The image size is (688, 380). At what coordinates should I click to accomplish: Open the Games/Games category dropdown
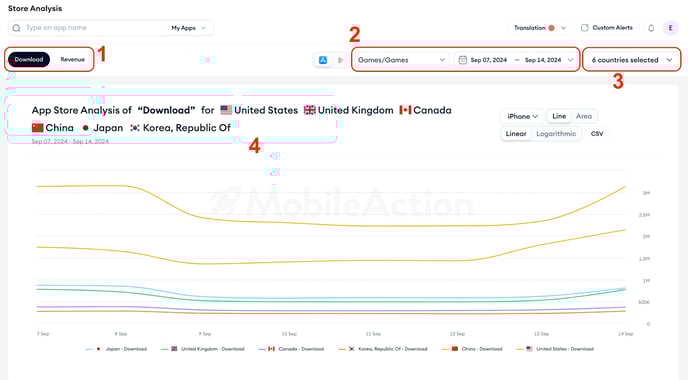[401, 60]
